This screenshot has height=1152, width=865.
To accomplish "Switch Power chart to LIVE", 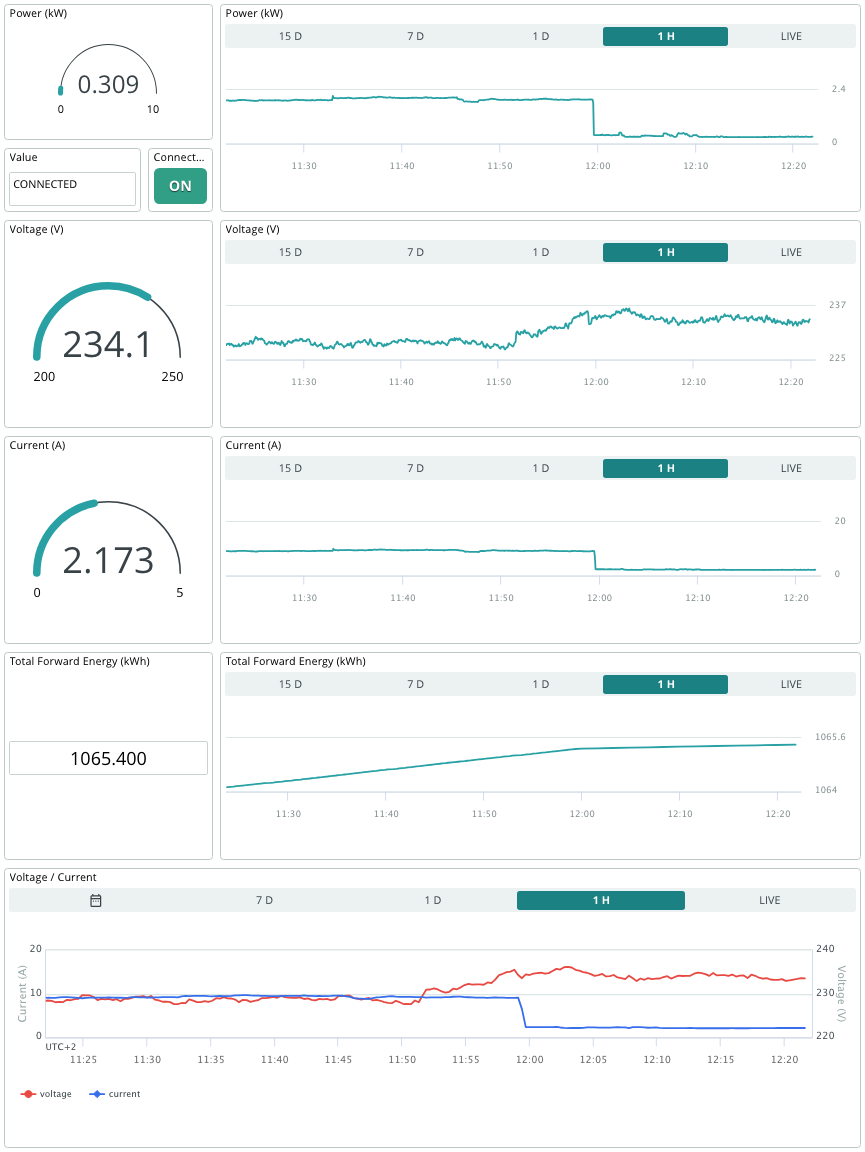I will click(792, 36).
